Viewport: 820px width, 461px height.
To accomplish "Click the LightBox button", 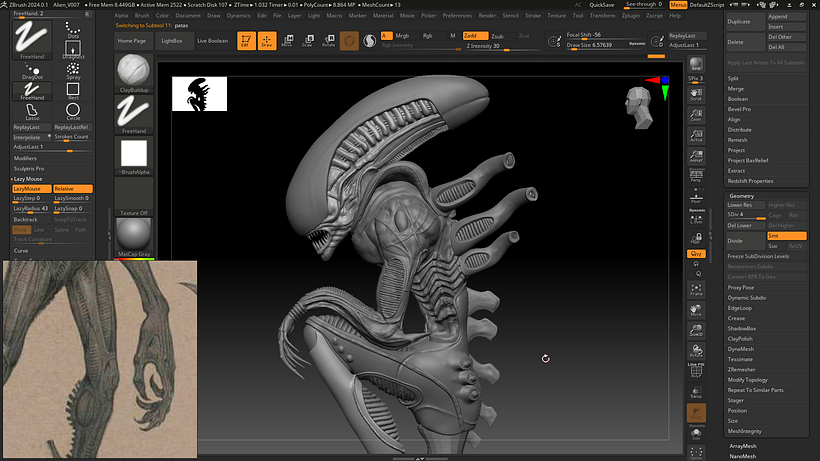I will (x=172, y=41).
